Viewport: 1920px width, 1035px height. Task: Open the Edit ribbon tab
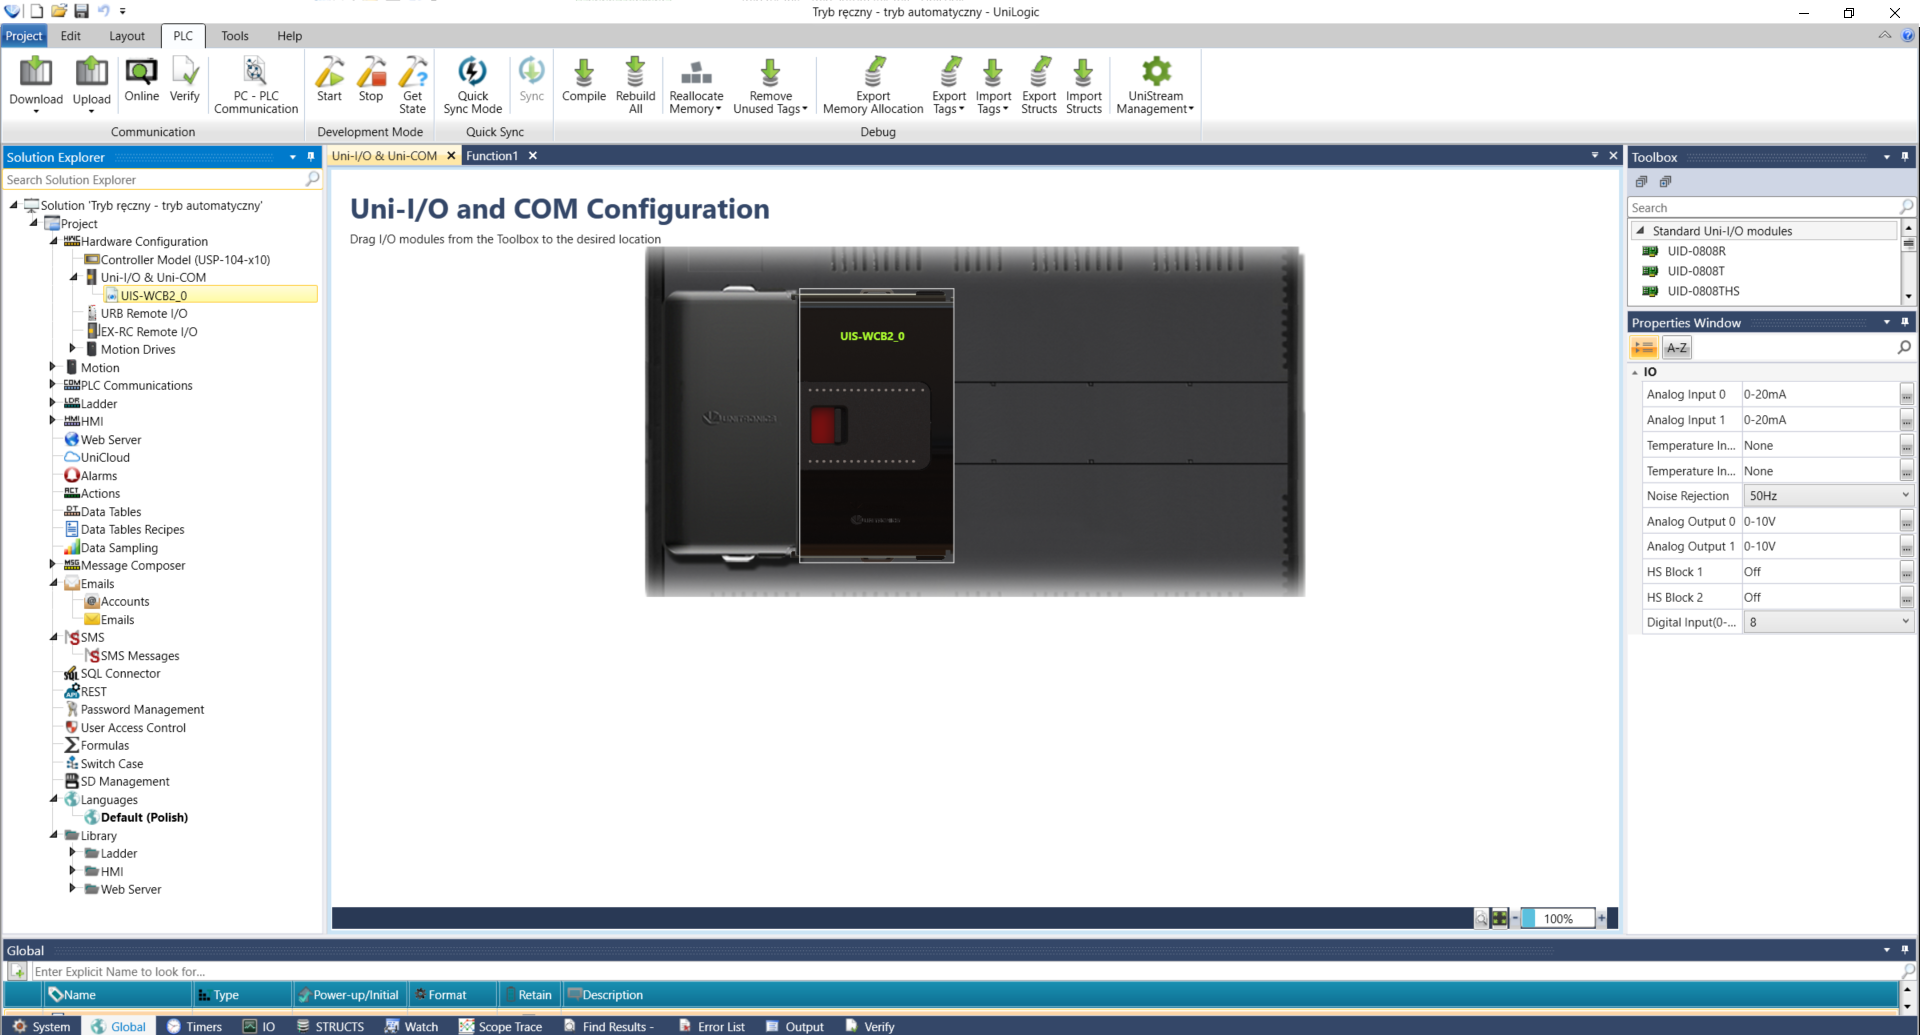[x=70, y=36]
